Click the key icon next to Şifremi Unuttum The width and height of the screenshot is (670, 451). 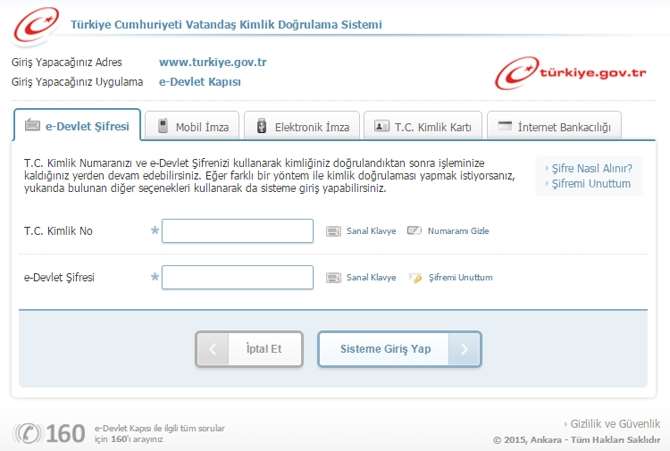click(415, 277)
